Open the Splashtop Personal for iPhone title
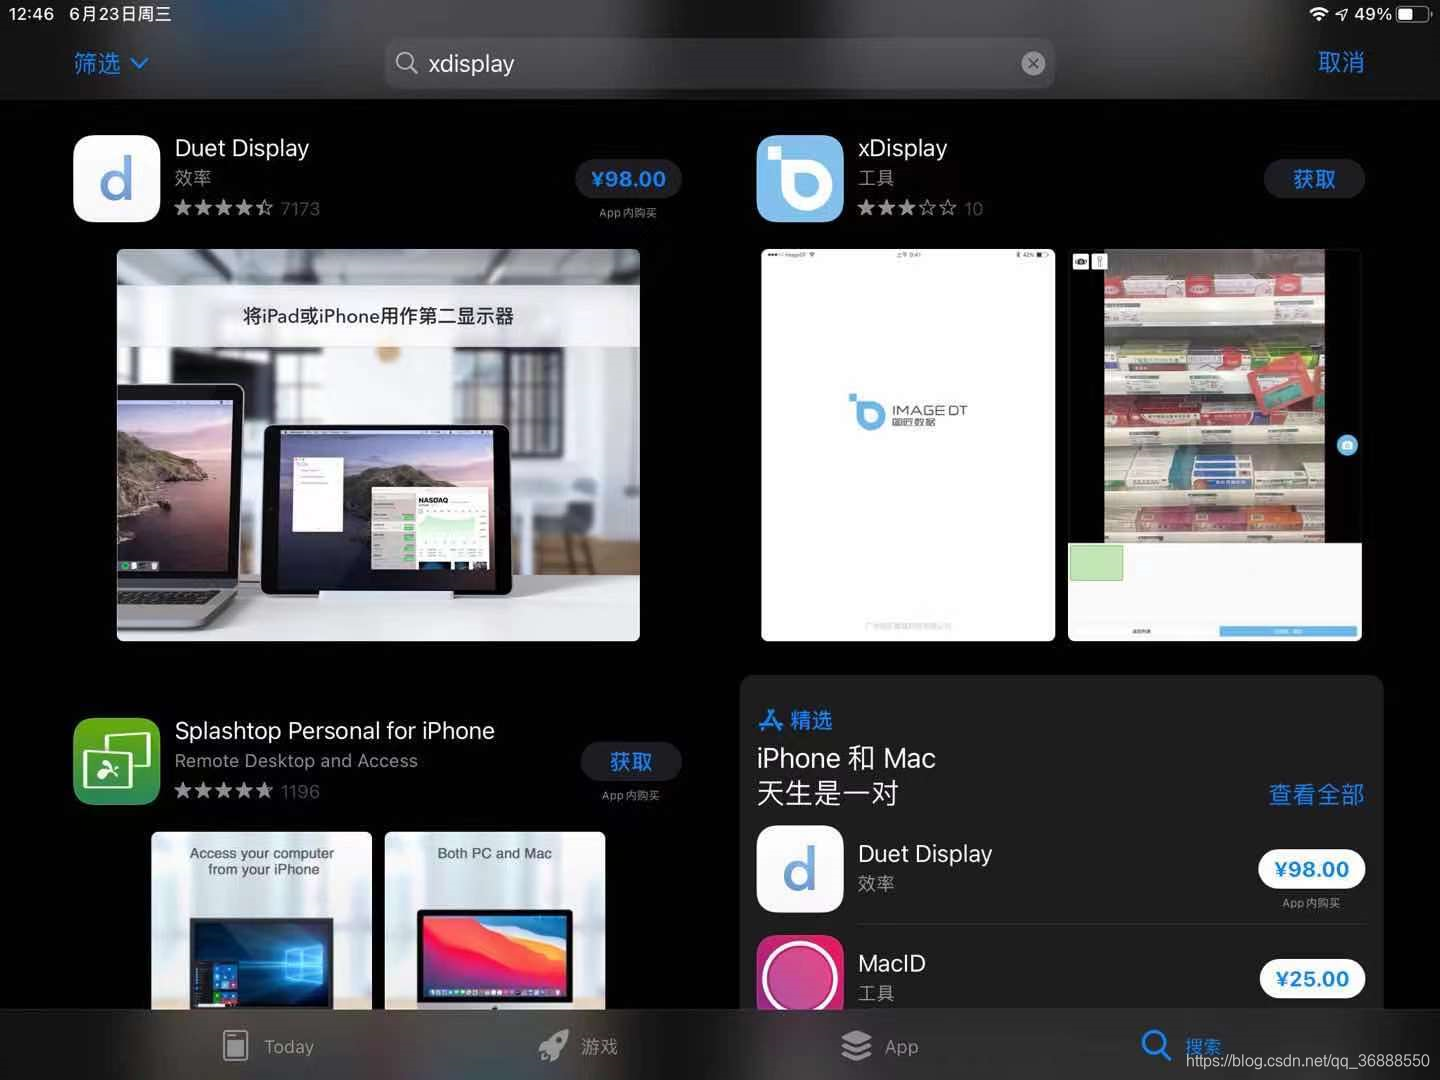Screen dimensions: 1440x1080 point(335,731)
